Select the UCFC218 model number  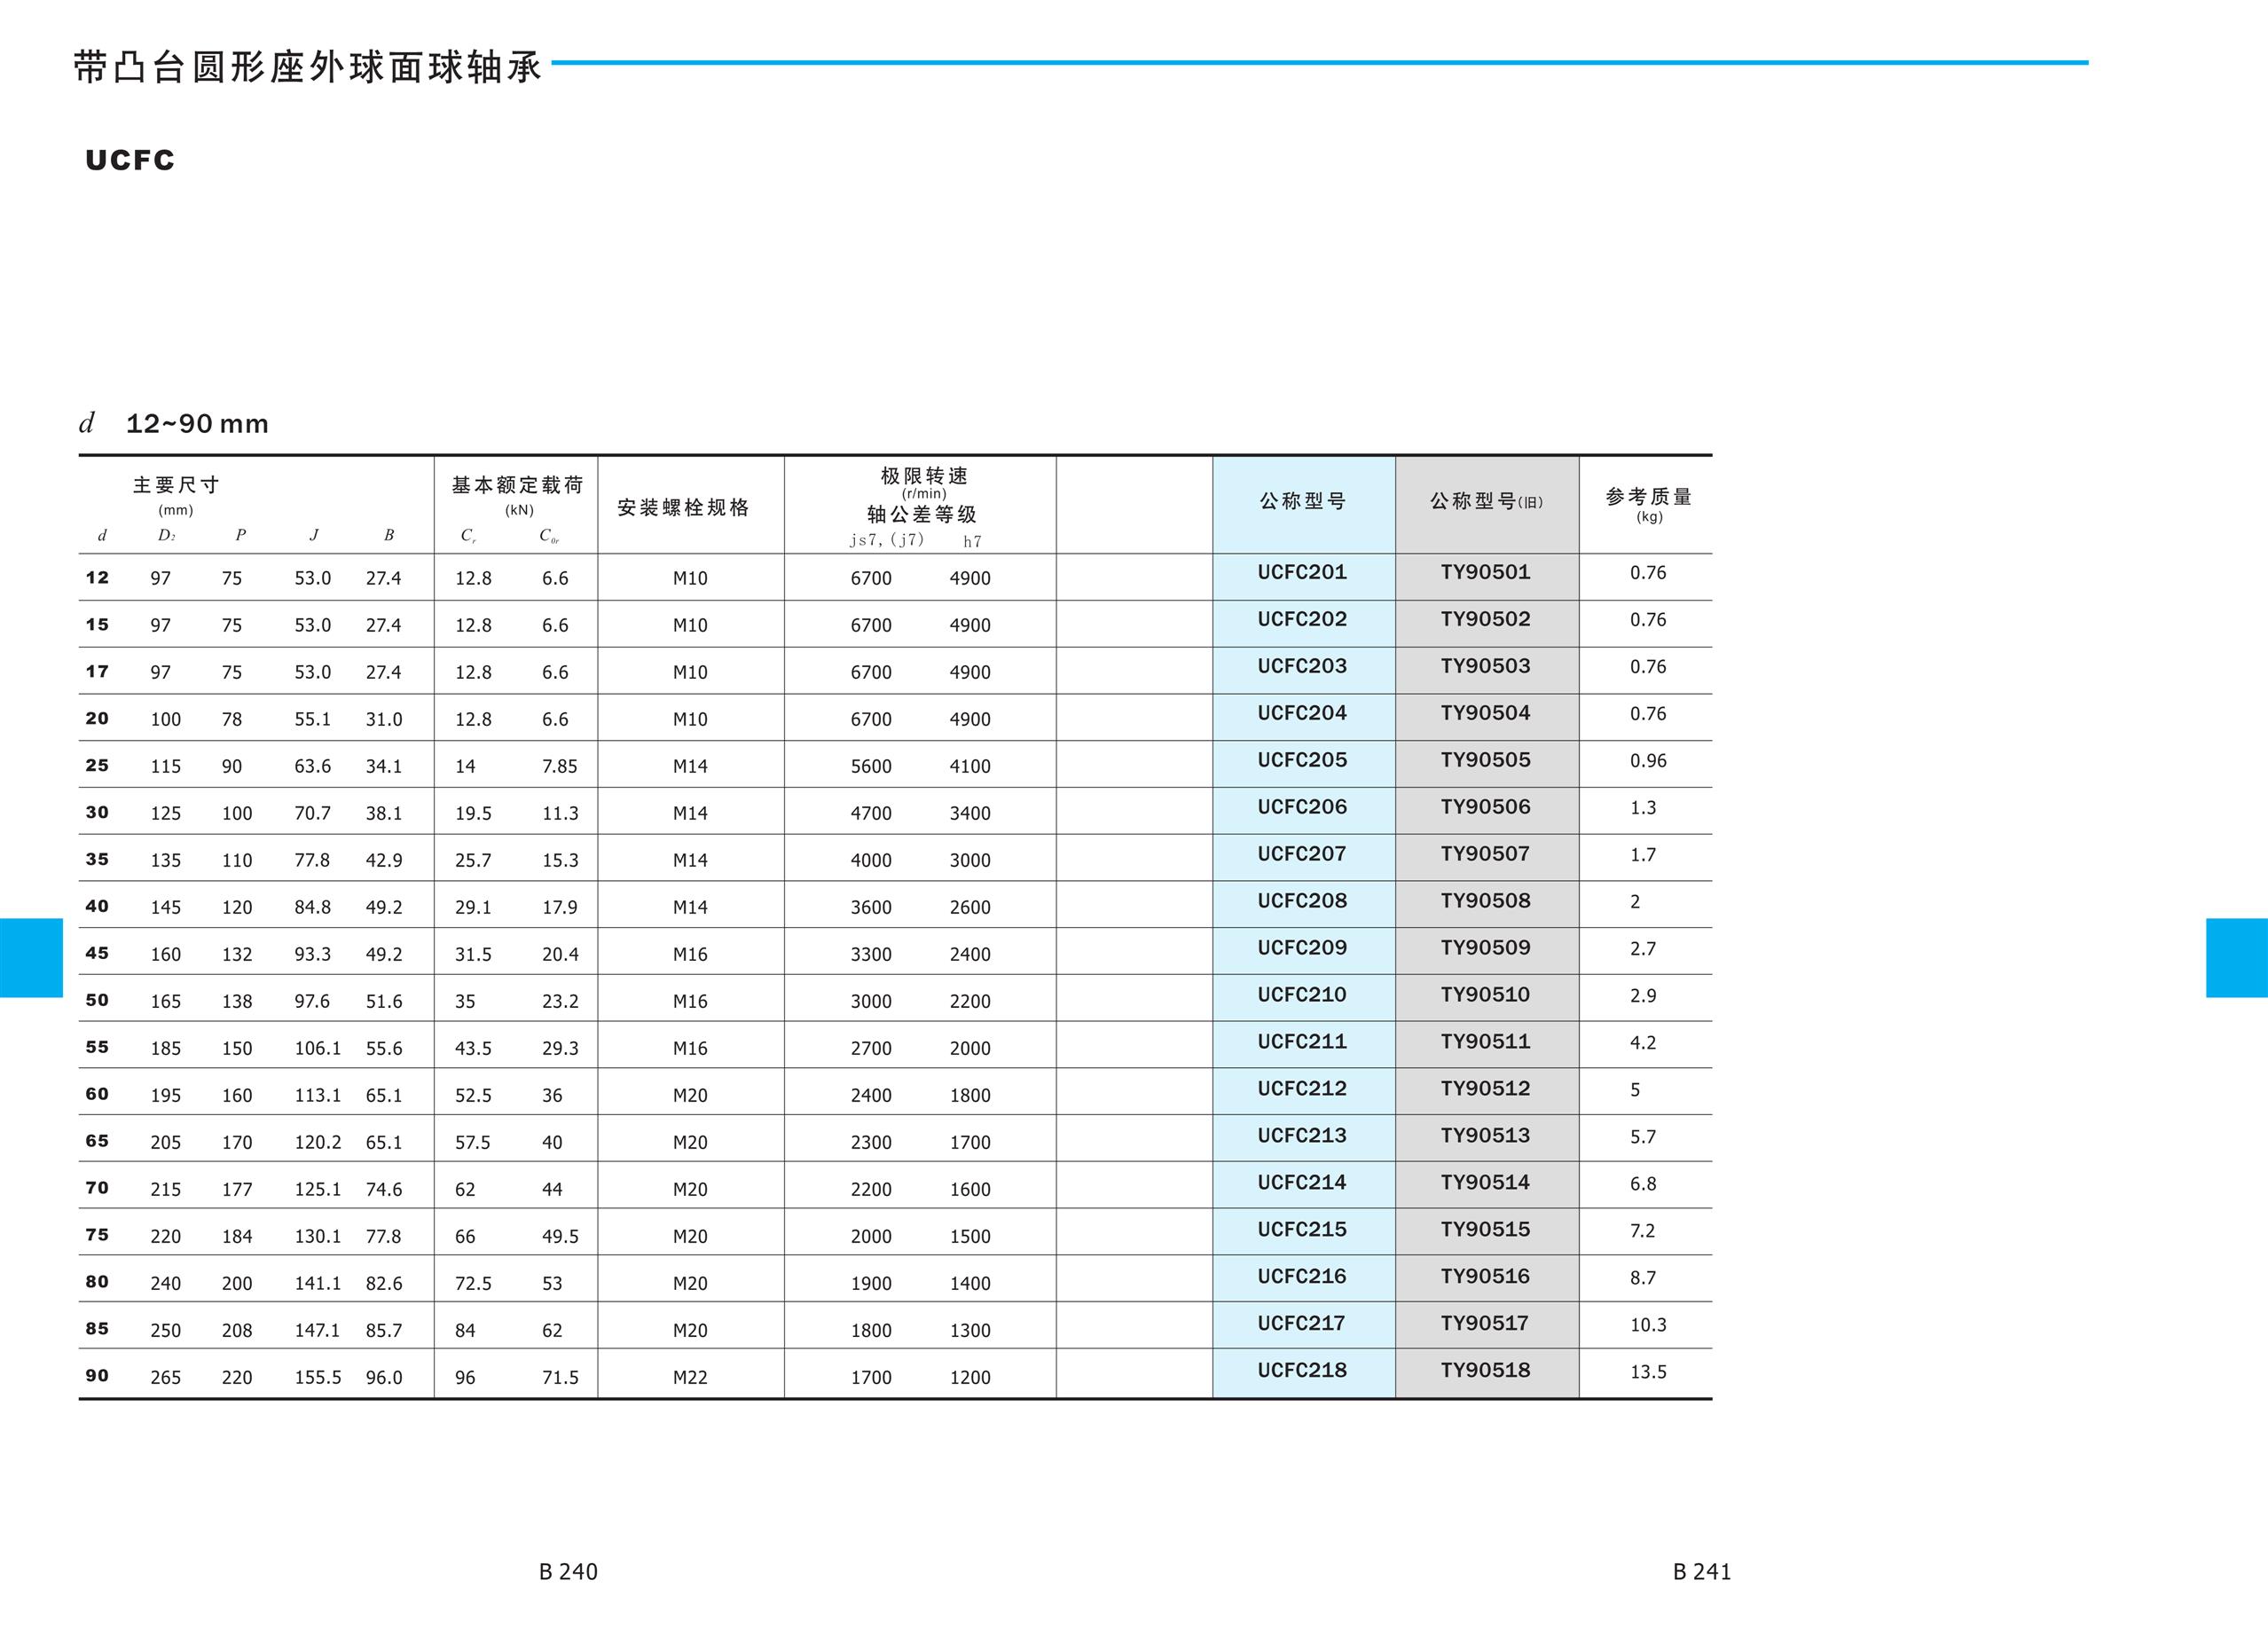click(1302, 1370)
